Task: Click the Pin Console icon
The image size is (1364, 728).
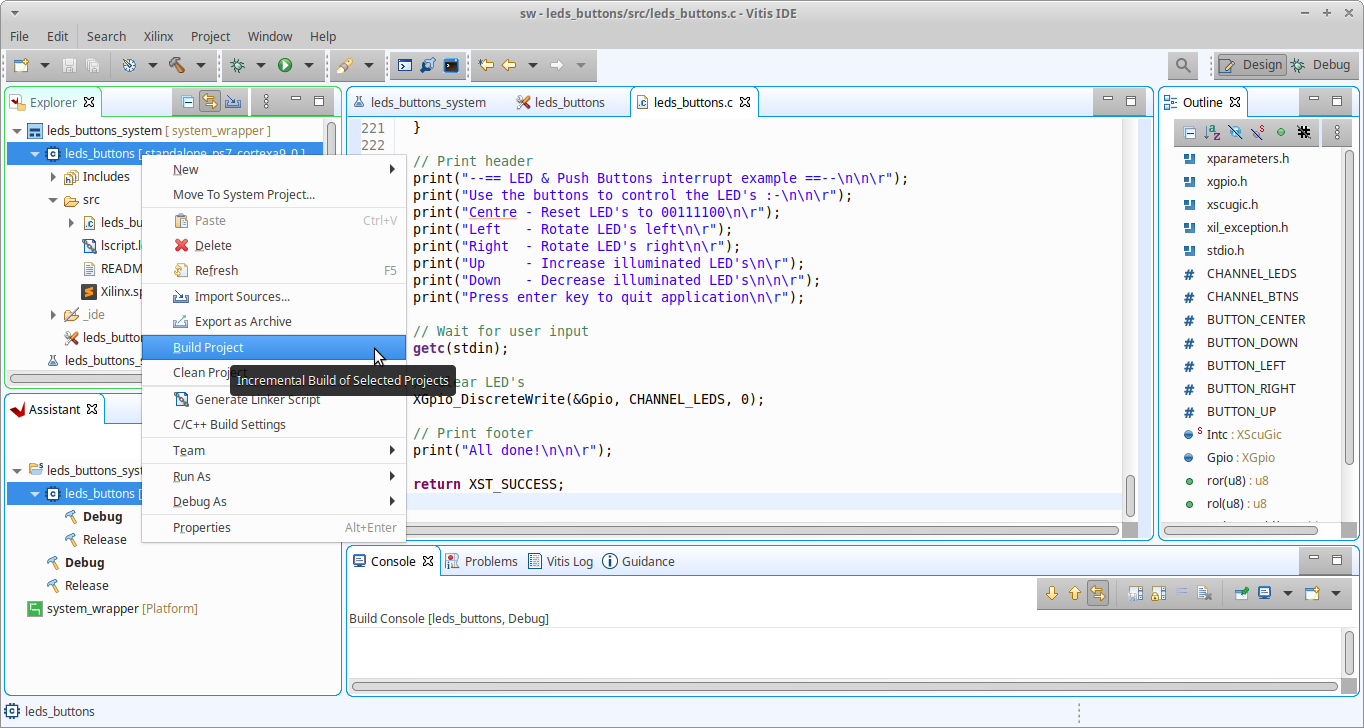Action: pyautogui.click(x=1241, y=593)
